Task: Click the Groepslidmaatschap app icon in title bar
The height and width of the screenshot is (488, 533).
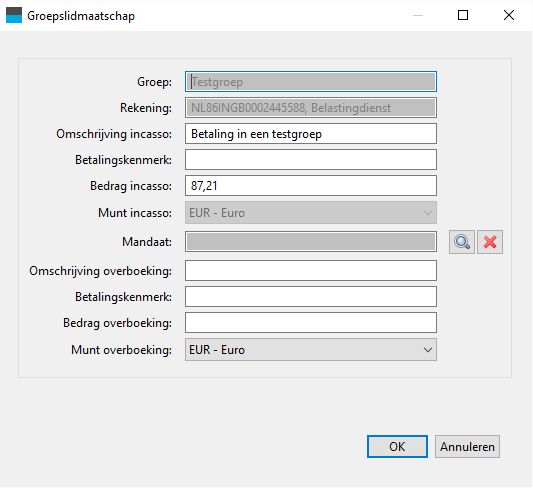Action: click(x=14, y=15)
